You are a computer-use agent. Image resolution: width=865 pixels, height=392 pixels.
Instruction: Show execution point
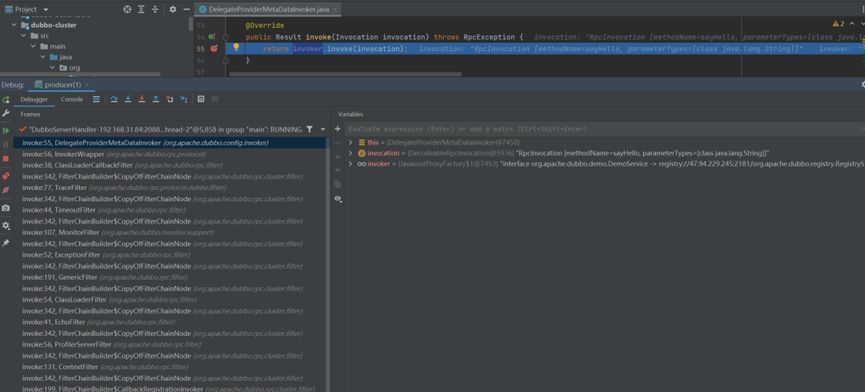96,99
